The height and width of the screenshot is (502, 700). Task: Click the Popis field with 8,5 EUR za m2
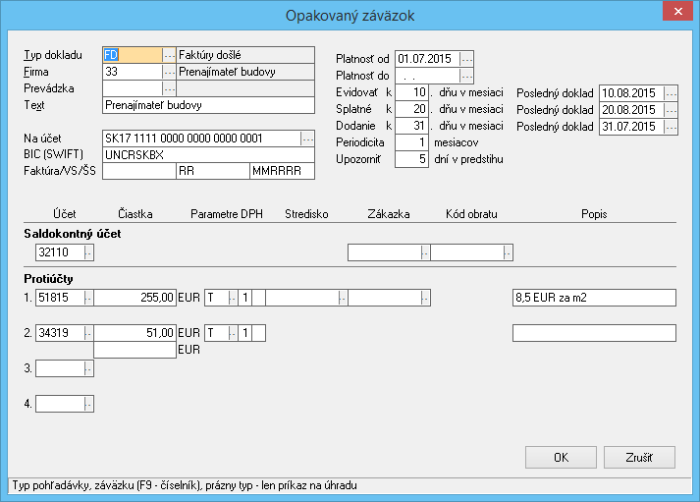586,297
